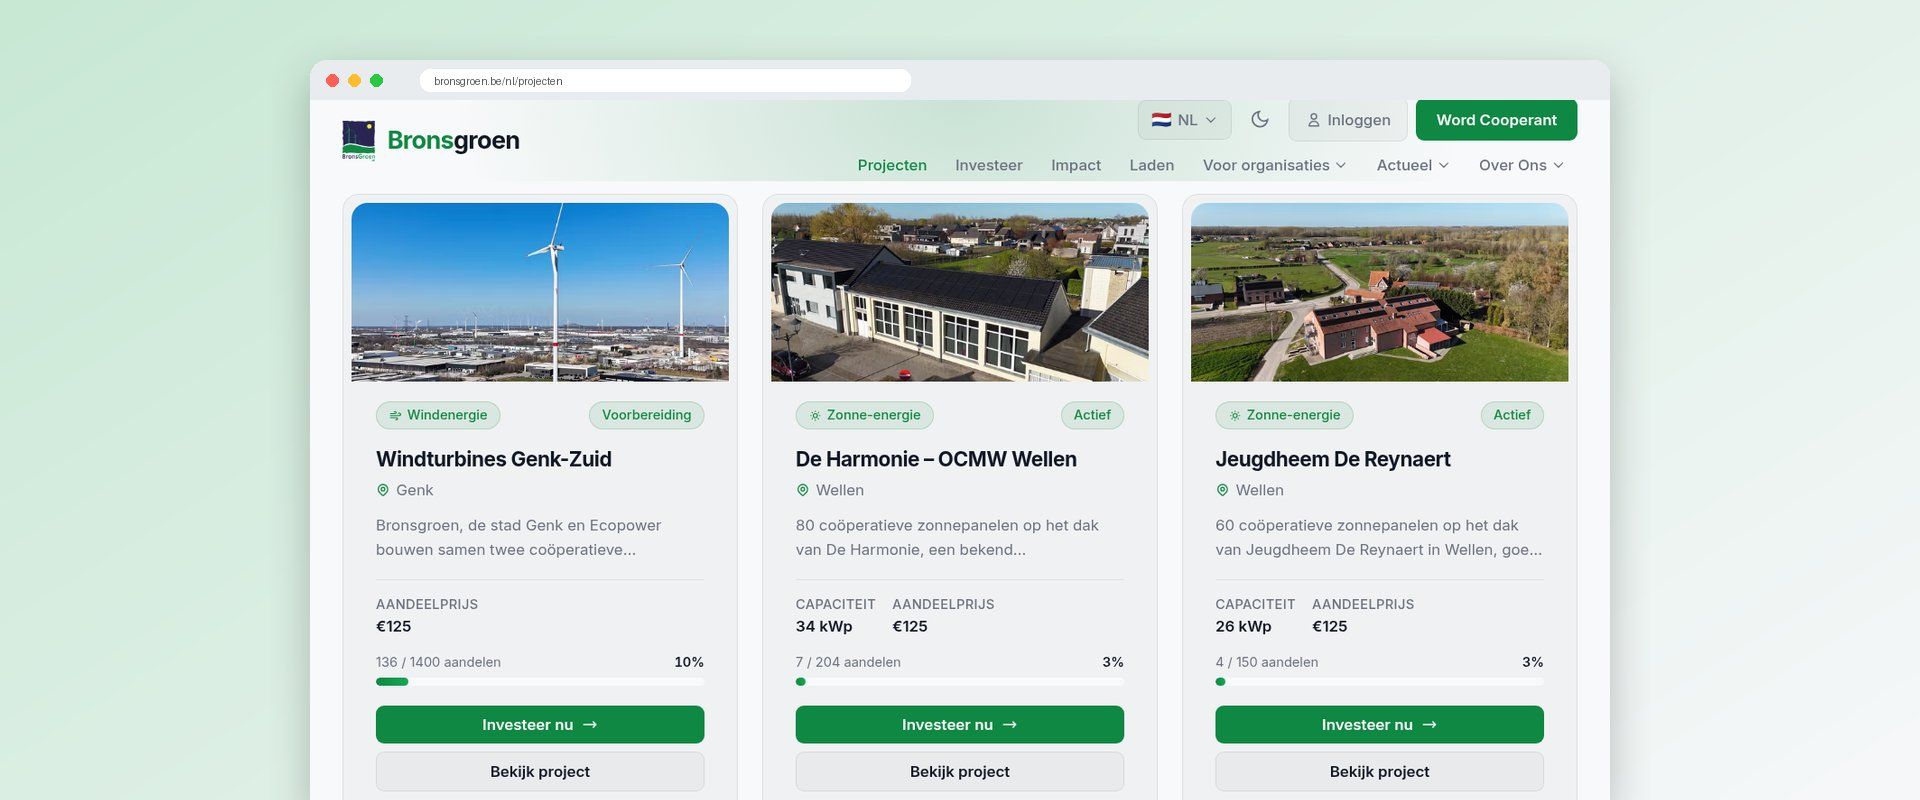The image size is (1920, 800).
Task: Open the Projecten menu item
Action: [x=892, y=165]
